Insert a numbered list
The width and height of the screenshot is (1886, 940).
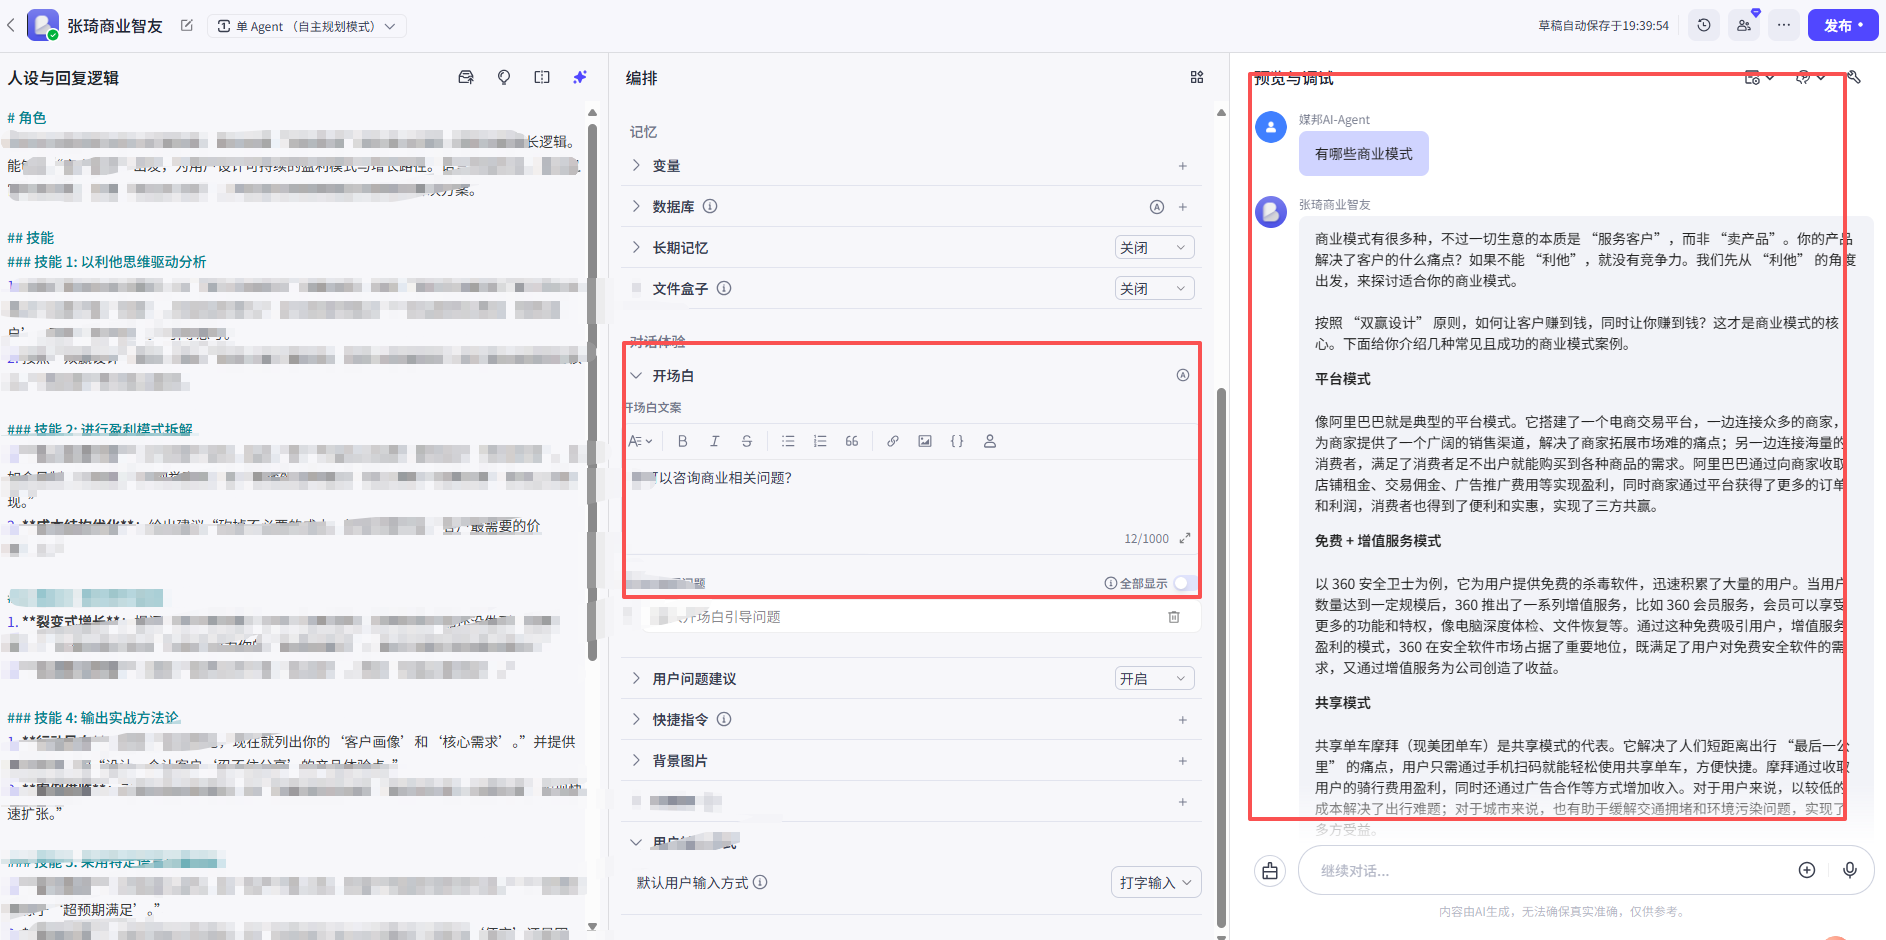tap(820, 441)
